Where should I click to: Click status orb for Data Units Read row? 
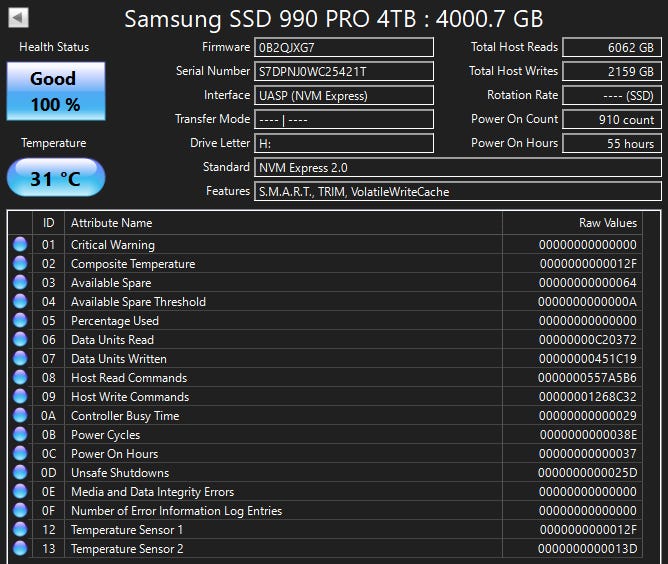(20, 339)
